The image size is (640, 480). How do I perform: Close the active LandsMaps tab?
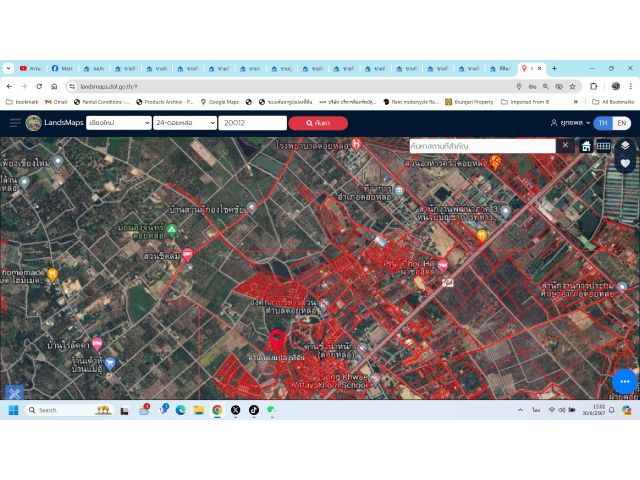pyautogui.click(x=539, y=68)
